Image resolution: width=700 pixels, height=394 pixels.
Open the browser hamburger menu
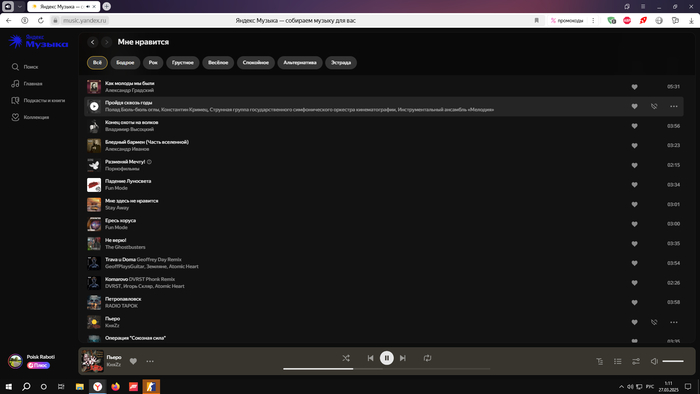[x=643, y=7]
